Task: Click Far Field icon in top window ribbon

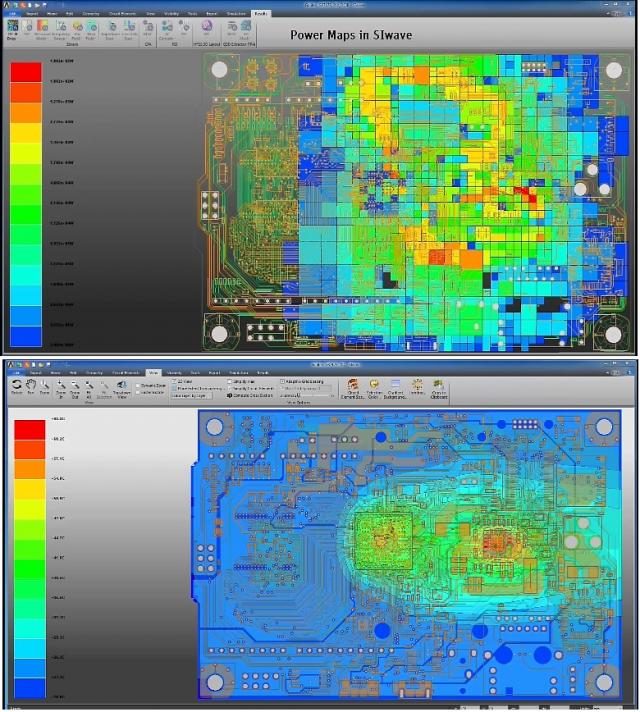Action: point(77,30)
